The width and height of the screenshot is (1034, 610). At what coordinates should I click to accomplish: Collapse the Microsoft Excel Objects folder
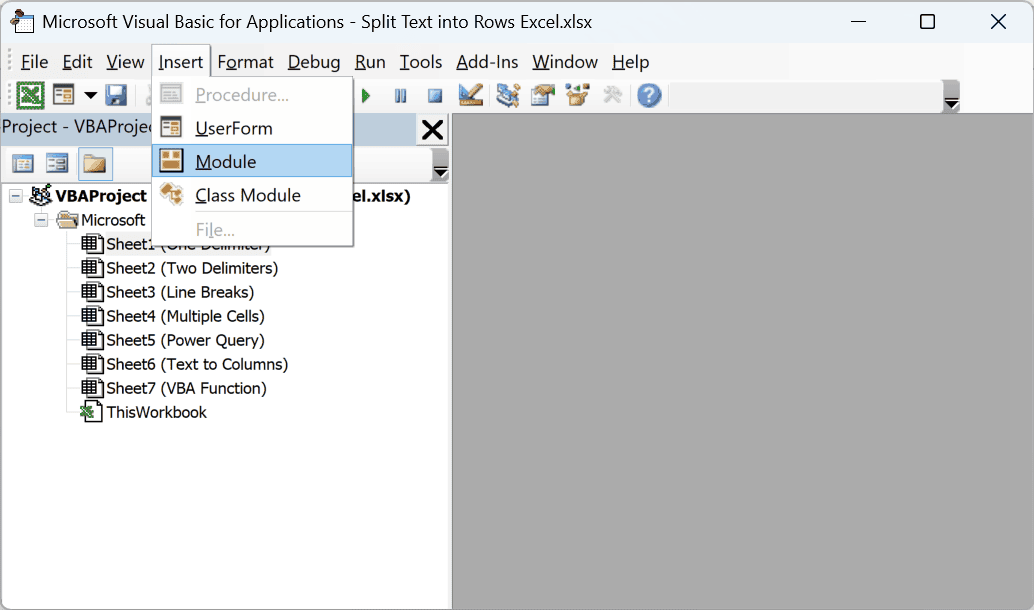(x=41, y=220)
